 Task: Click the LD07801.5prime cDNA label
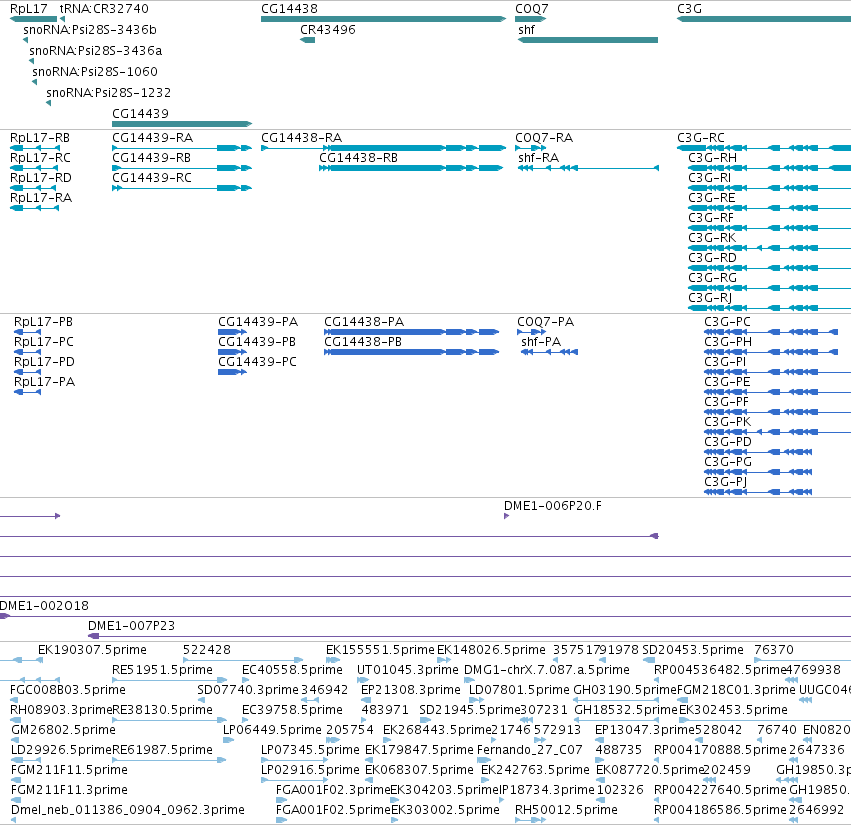tap(519, 690)
